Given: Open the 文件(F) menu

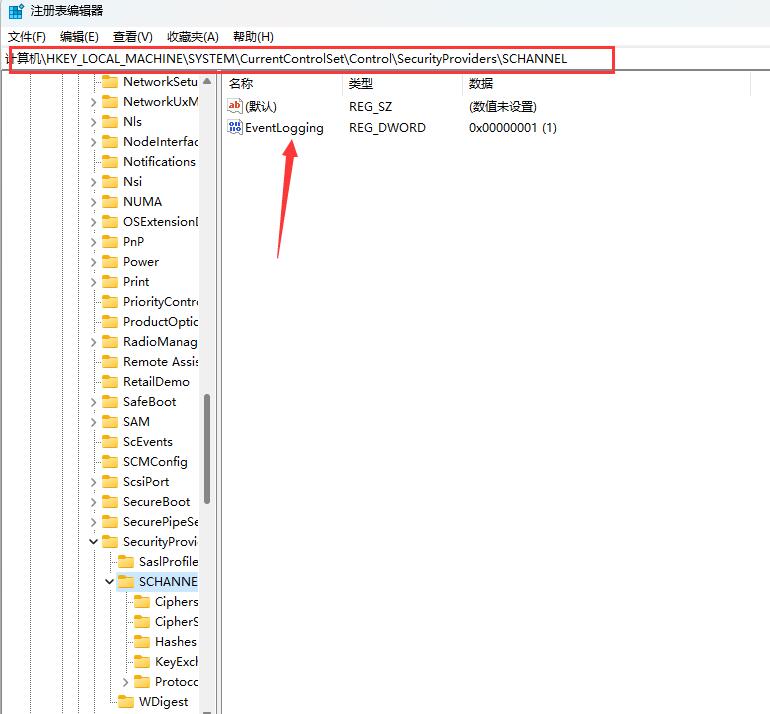Looking at the screenshot, I should [x=27, y=37].
